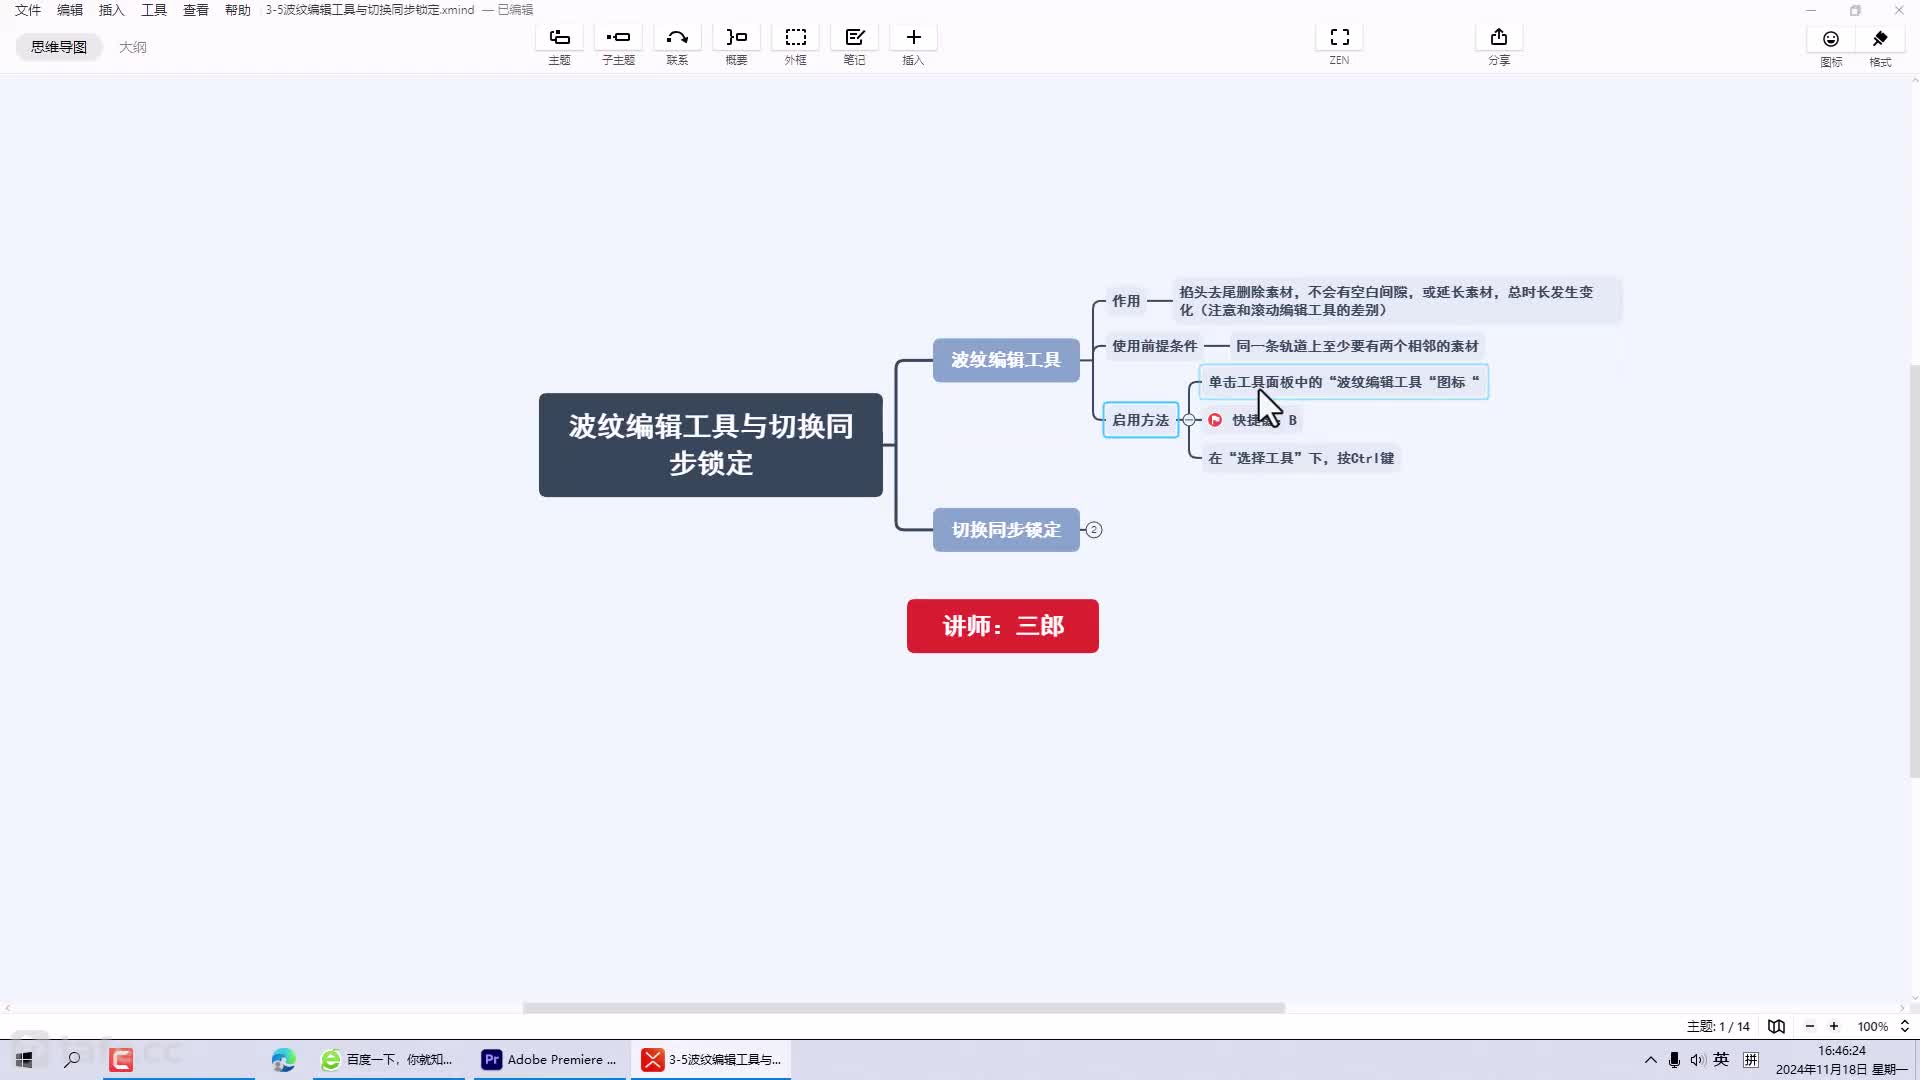Toggle the 拼 IME mode indicator
The height and width of the screenshot is (1080, 1920).
click(1751, 1059)
